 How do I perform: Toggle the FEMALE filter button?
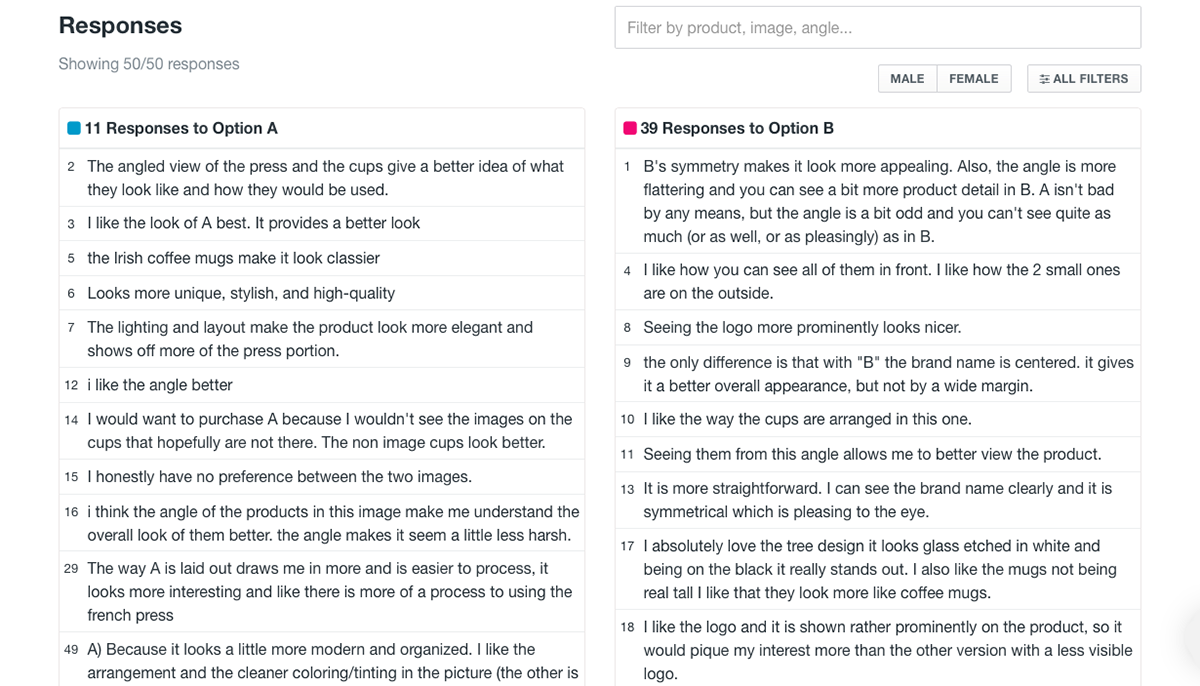[x=974, y=79]
